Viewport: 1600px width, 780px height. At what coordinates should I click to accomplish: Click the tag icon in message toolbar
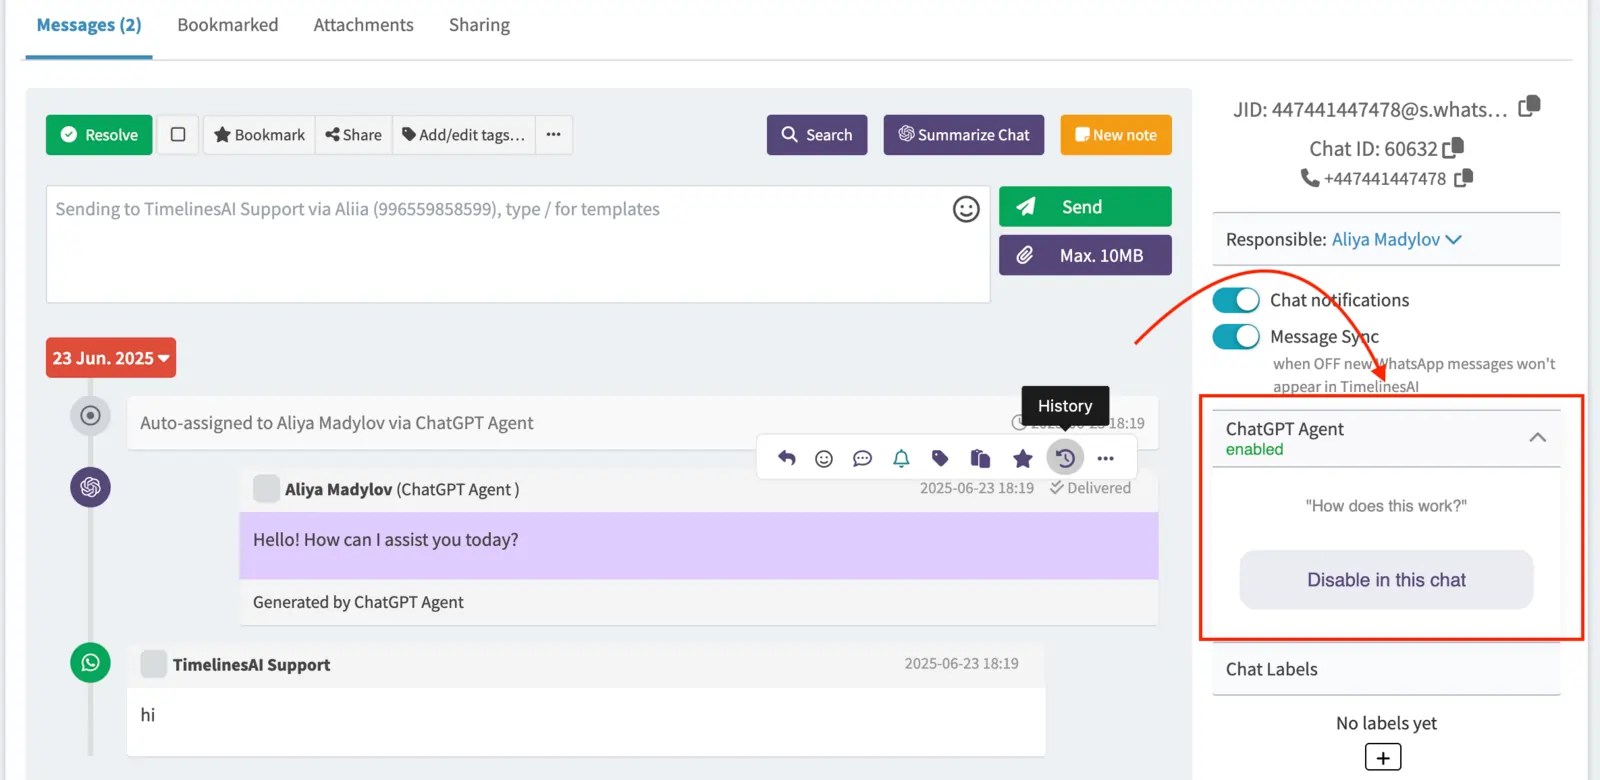click(x=940, y=458)
